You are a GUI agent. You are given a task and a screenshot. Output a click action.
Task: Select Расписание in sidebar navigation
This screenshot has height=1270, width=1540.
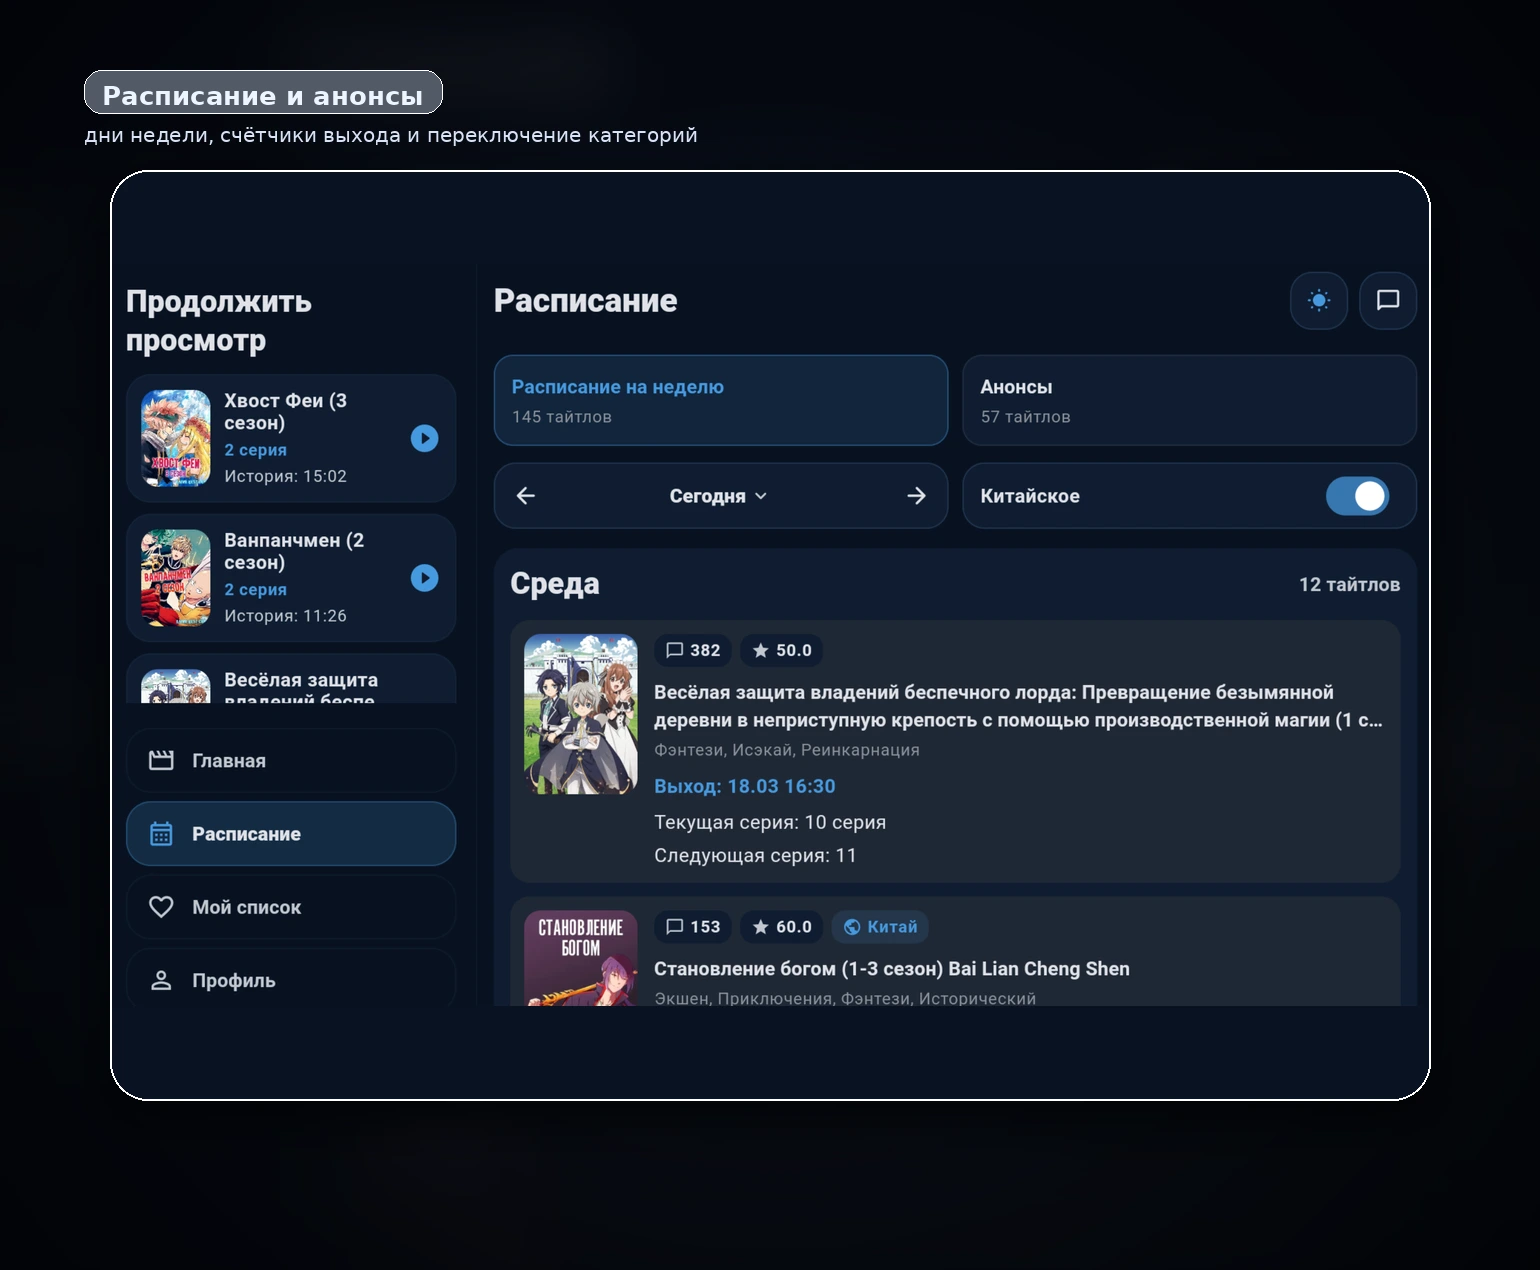click(290, 834)
